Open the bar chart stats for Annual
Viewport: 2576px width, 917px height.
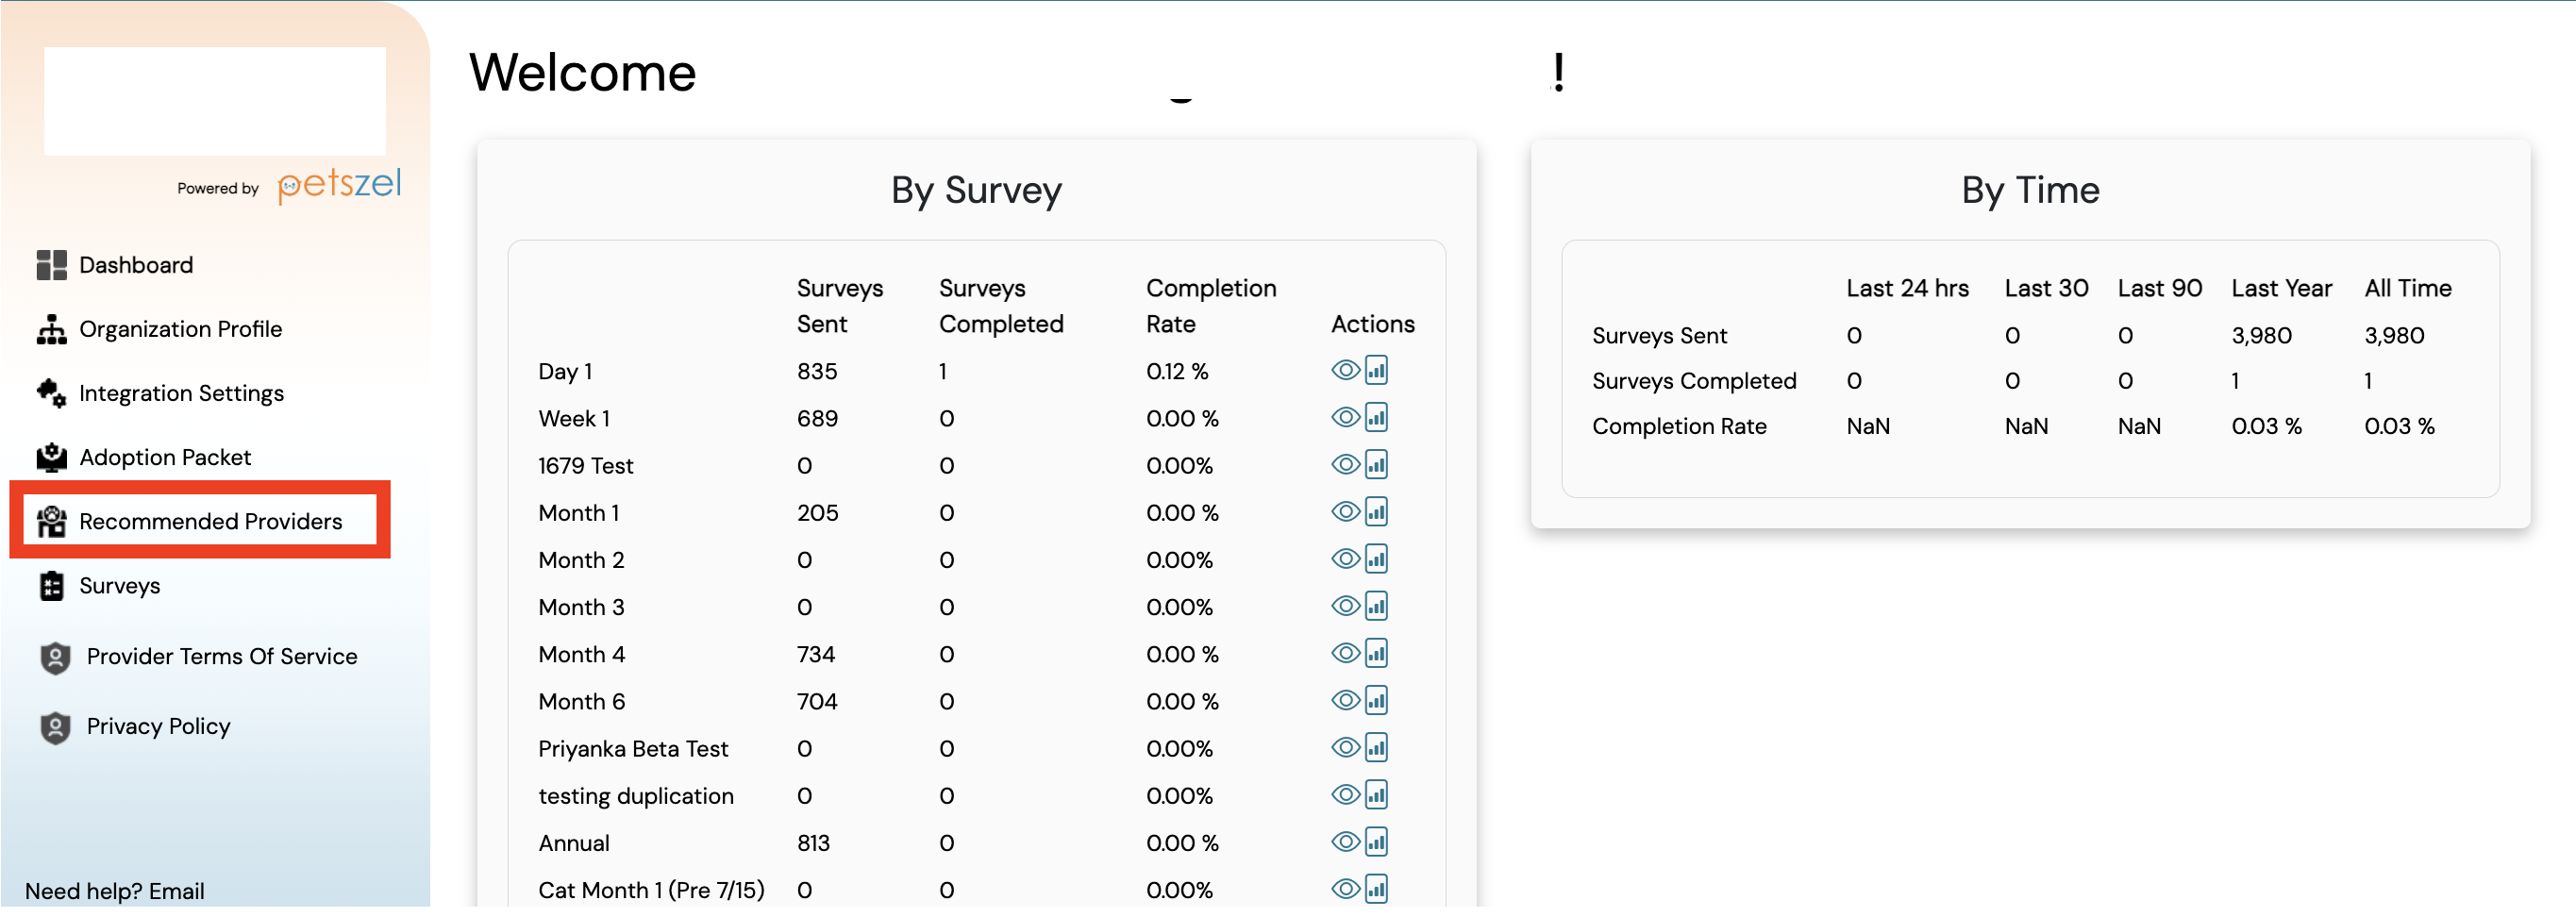pyautogui.click(x=1377, y=841)
